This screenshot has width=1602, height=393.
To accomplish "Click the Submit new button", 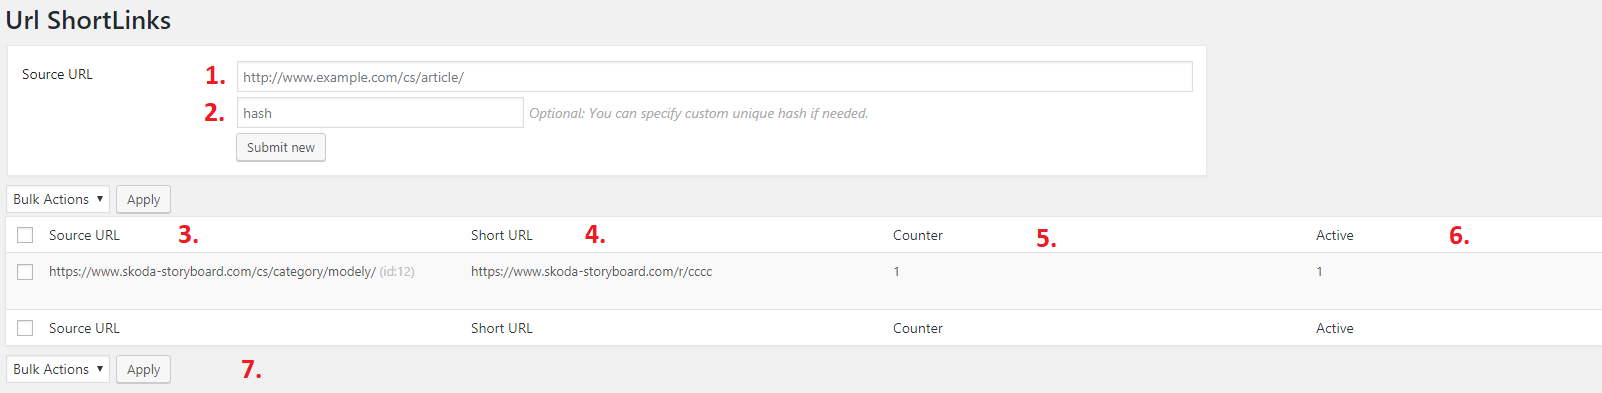I will click(281, 148).
